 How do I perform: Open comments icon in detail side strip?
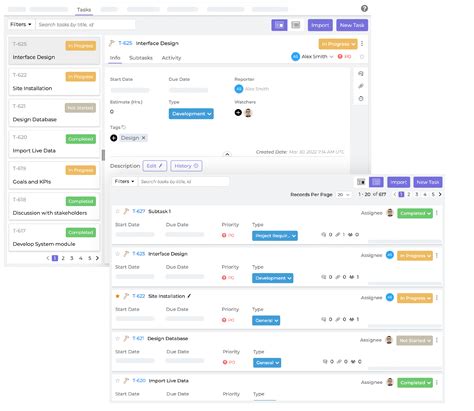[361, 74]
